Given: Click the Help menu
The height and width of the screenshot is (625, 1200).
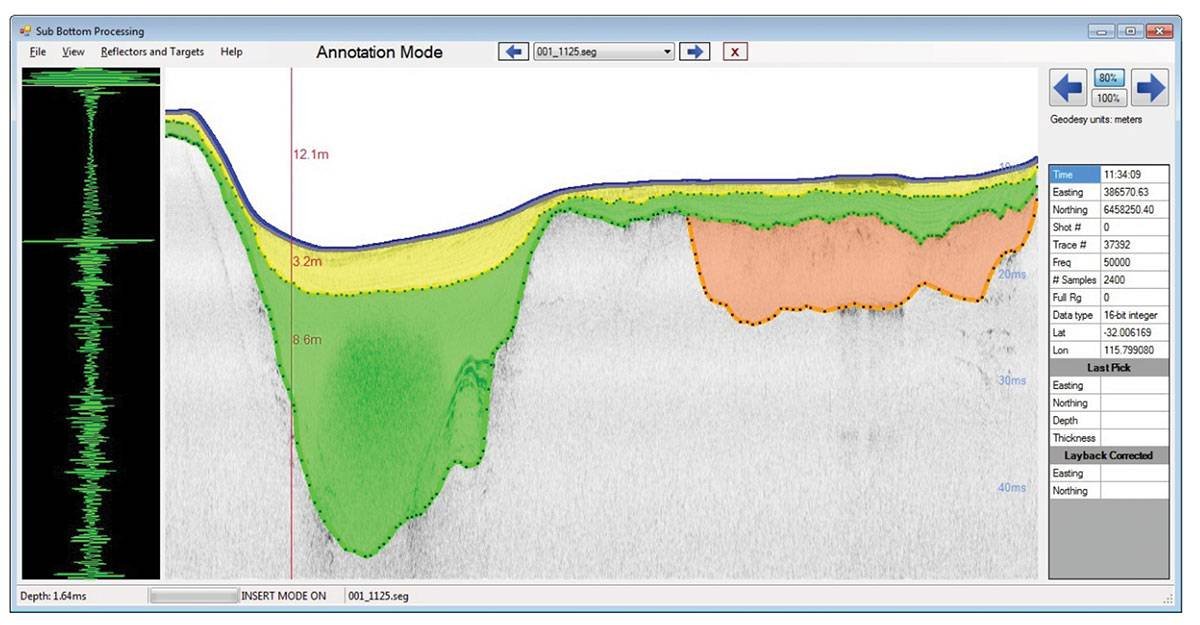Looking at the screenshot, I should tap(231, 52).
